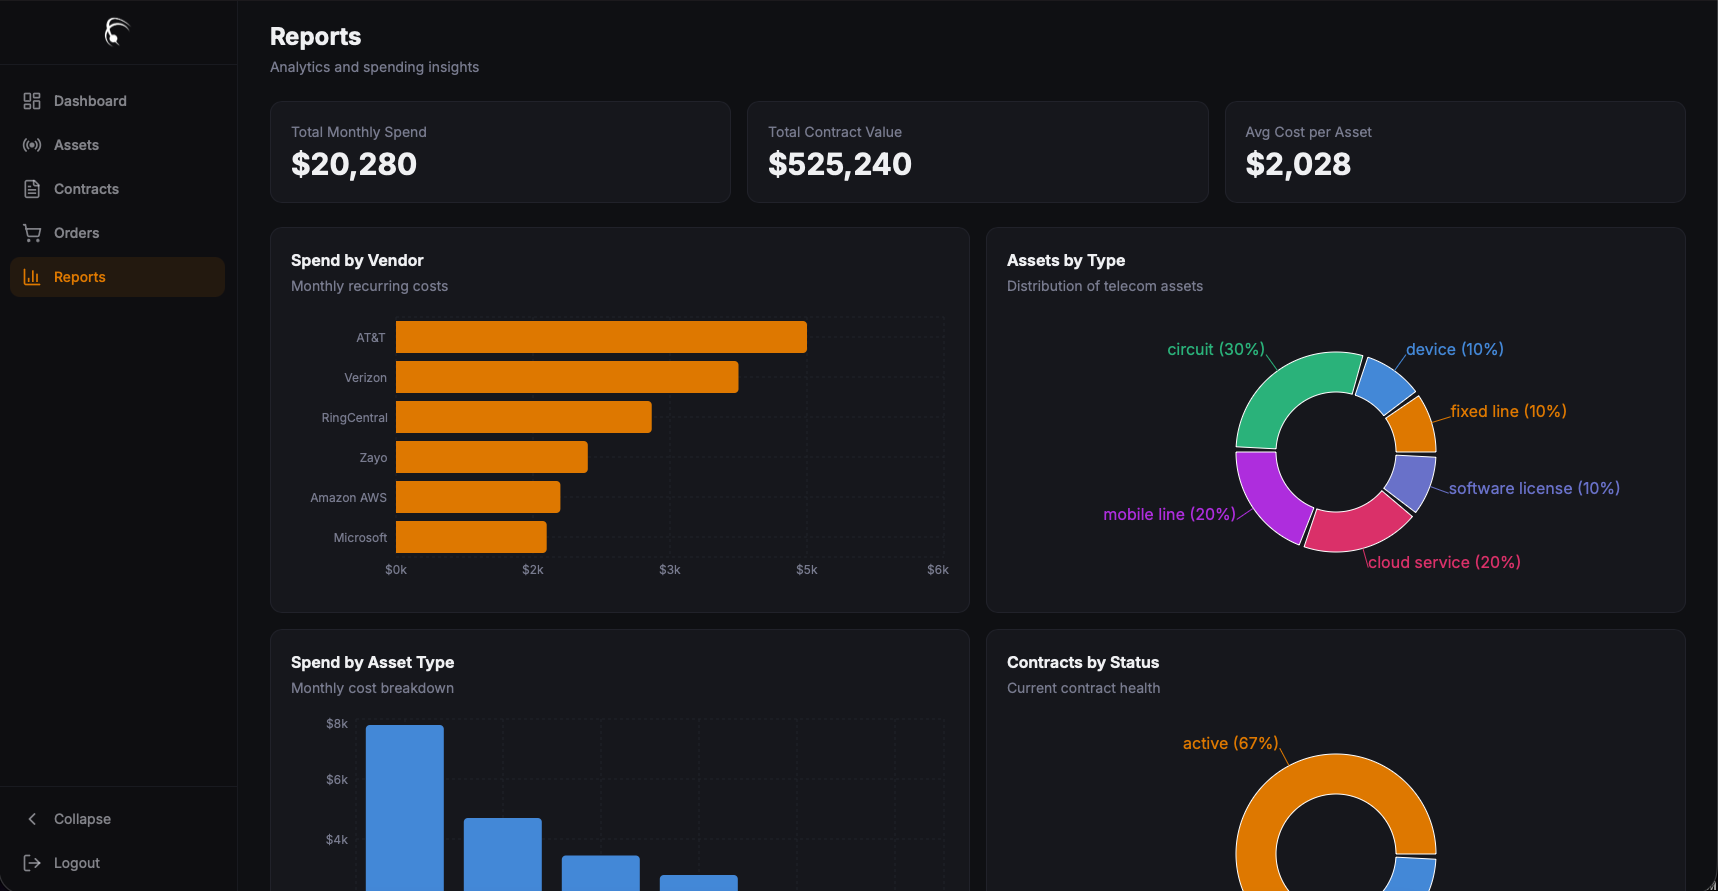Viewport: 1718px width, 891px height.
Task: Click the Orders cart icon
Action: tap(32, 233)
